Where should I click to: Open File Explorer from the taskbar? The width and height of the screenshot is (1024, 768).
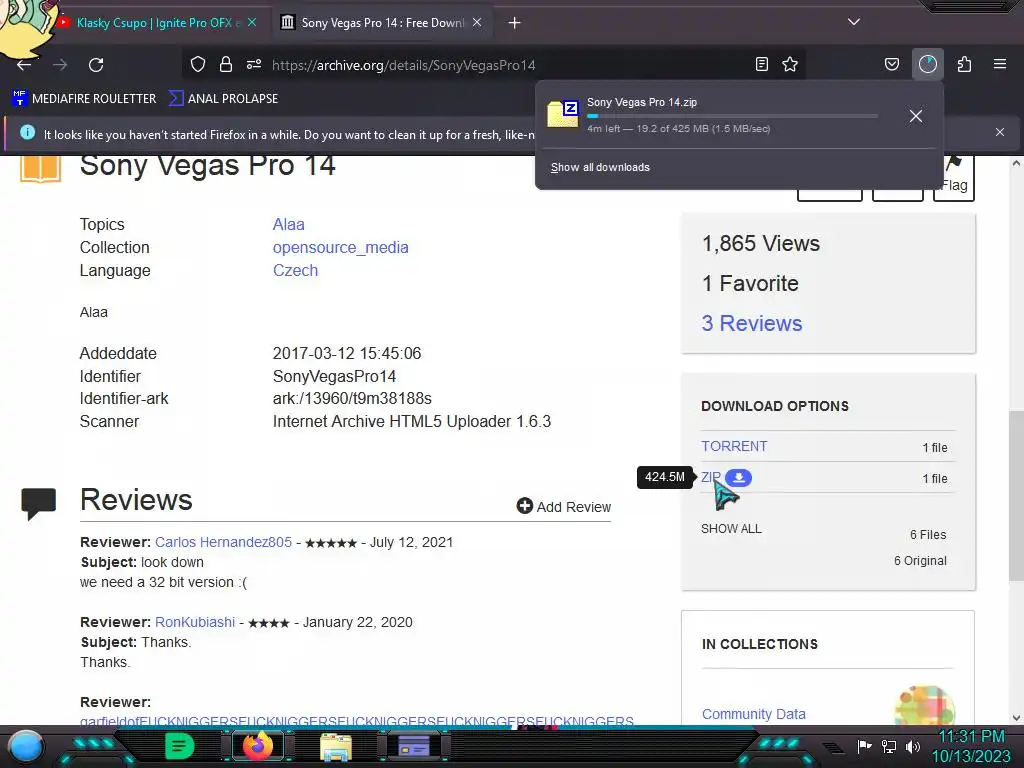point(336,747)
